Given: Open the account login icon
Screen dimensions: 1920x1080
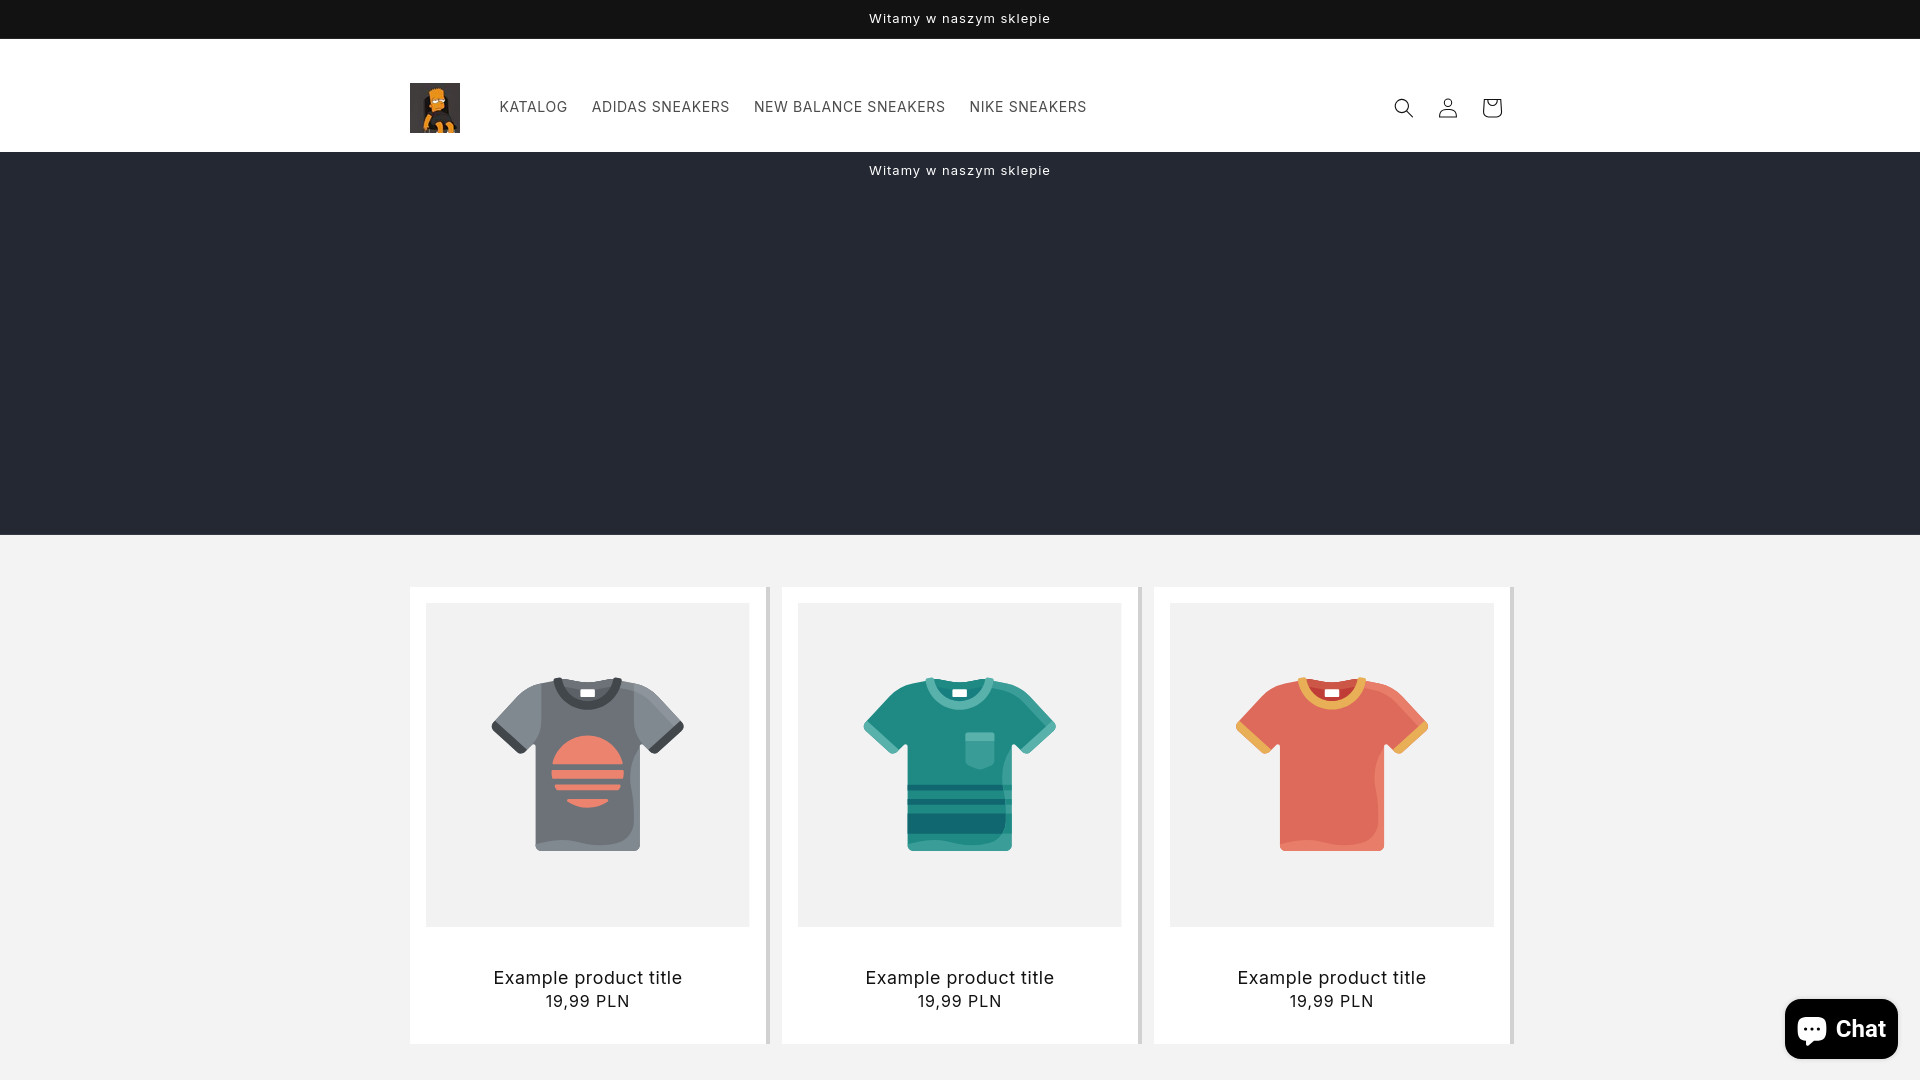Looking at the screenshot, I should 1447,108.
